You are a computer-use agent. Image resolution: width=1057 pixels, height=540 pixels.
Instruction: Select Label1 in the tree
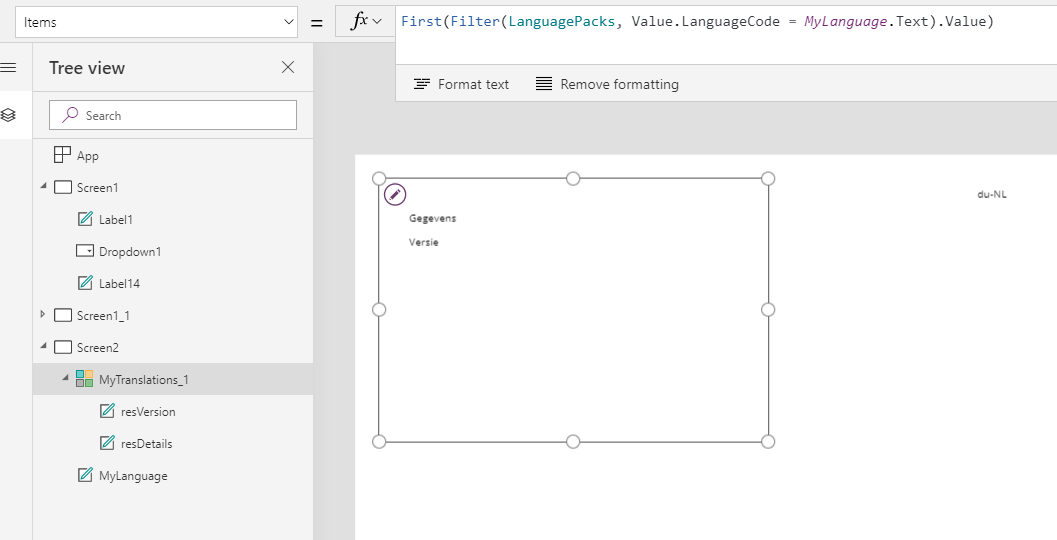(x=116, y=220)
